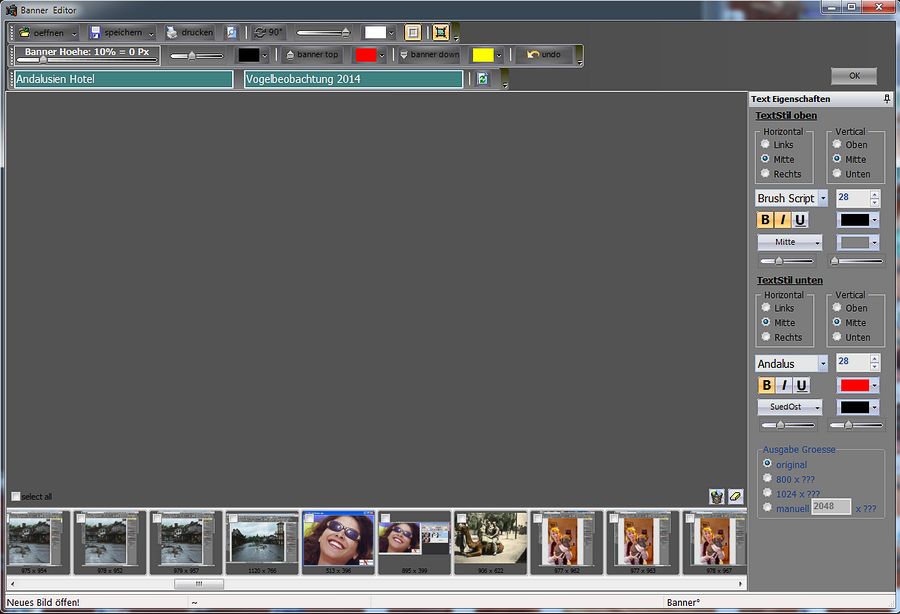Toggle italic in TextStil oben
This screenshot has height=614, width=900.
point(783,220)
